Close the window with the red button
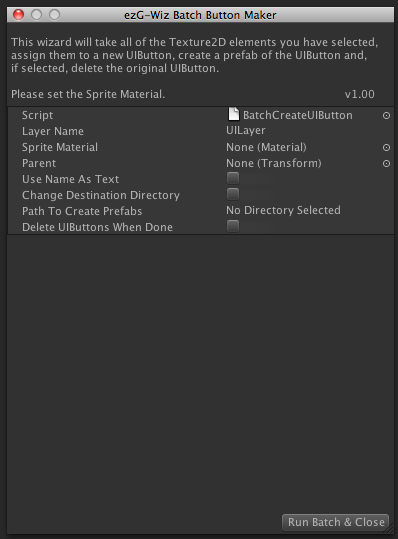This screenshot has height=539, width=398. click(18, 15)
